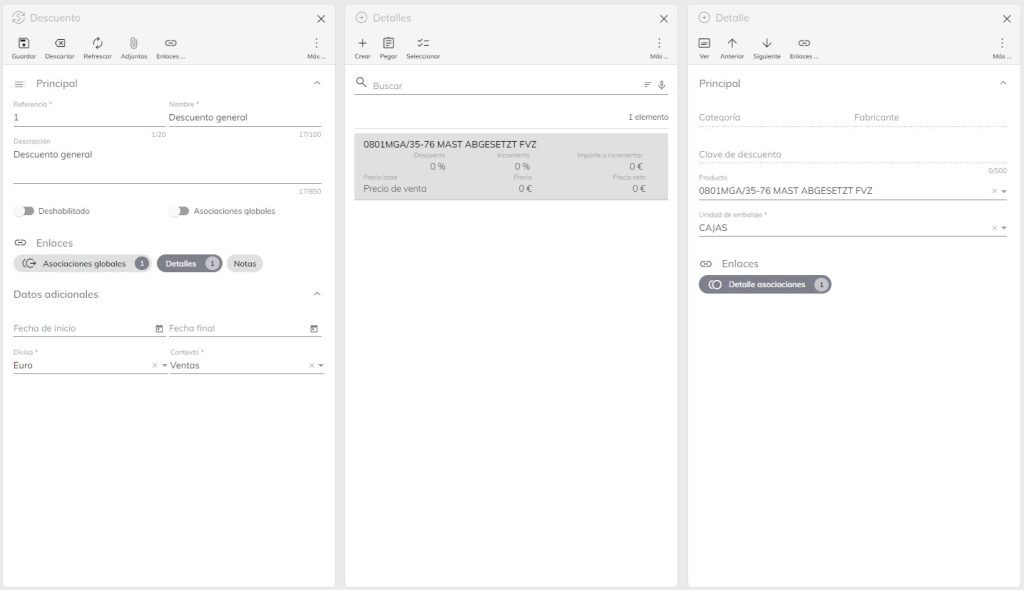Click the Categoría field in Detalle
Viewport: 1024px width, 590px height.
(x=774, y=118)
